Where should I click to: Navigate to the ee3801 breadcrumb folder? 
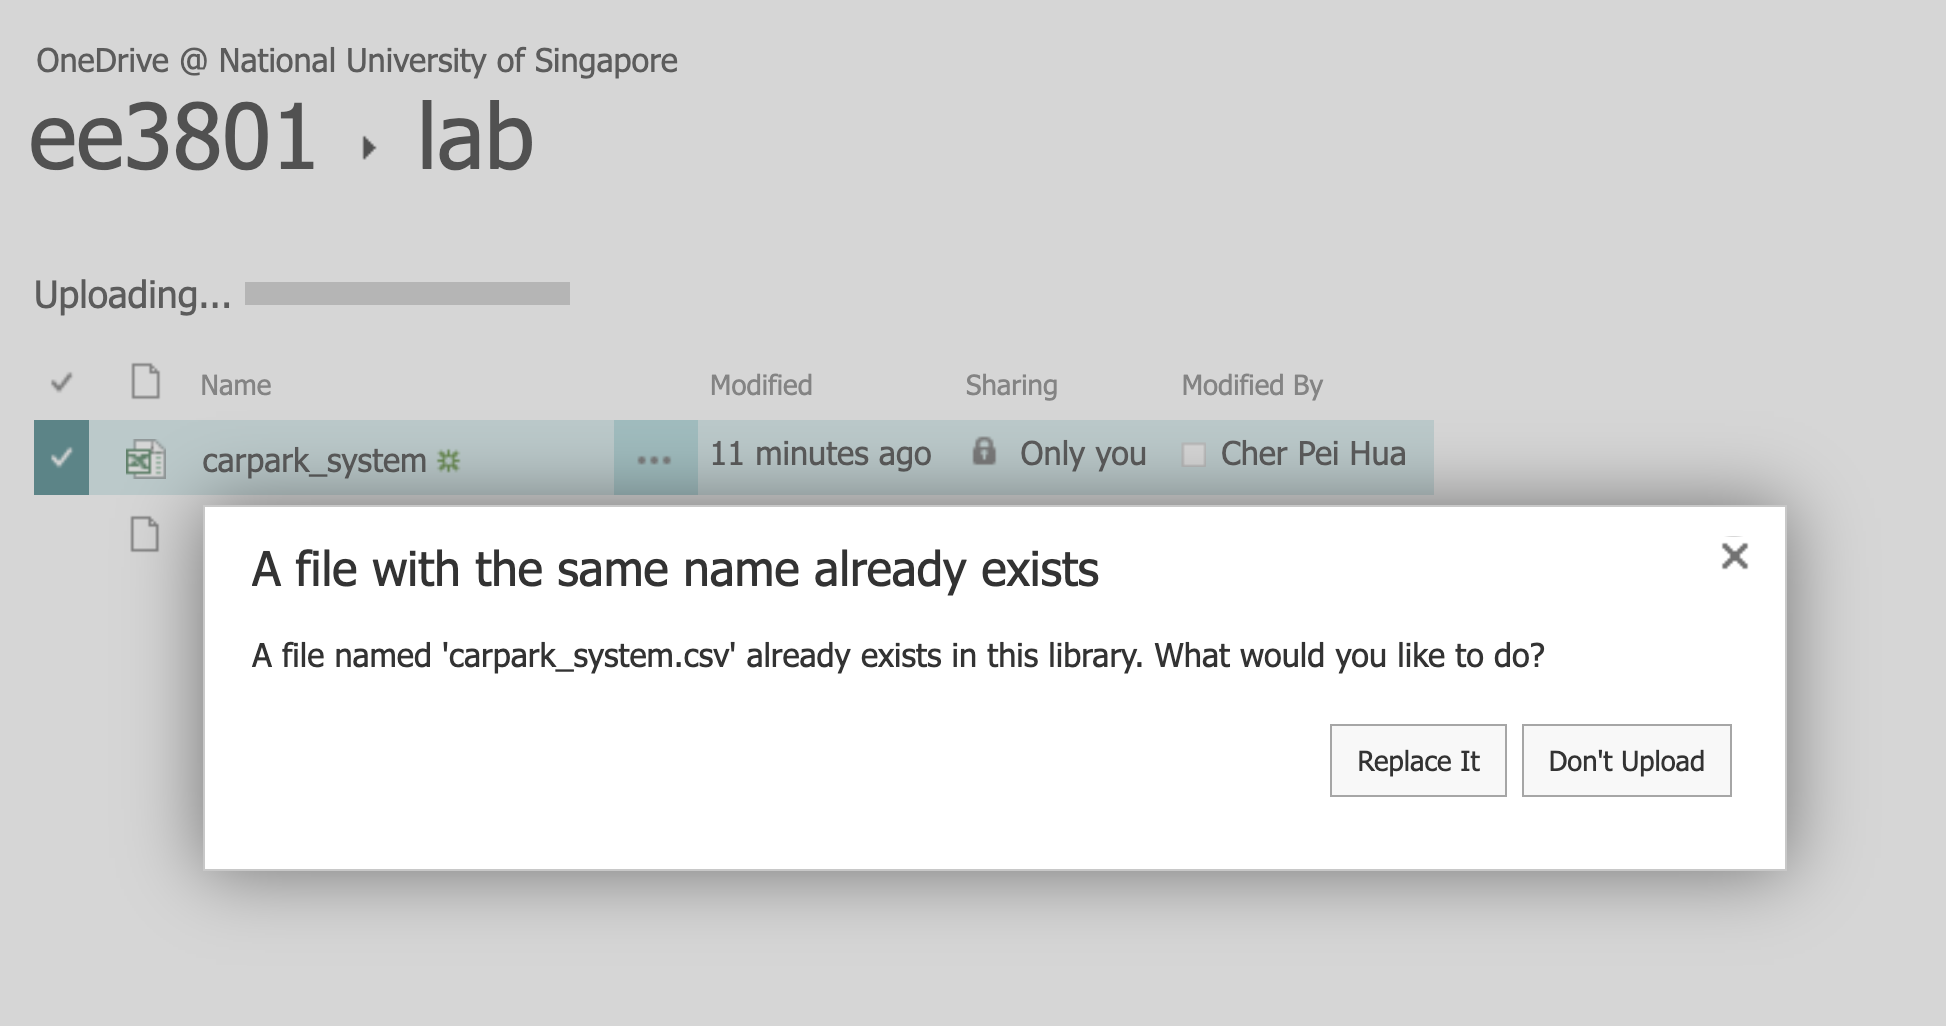tap(173, 138)
